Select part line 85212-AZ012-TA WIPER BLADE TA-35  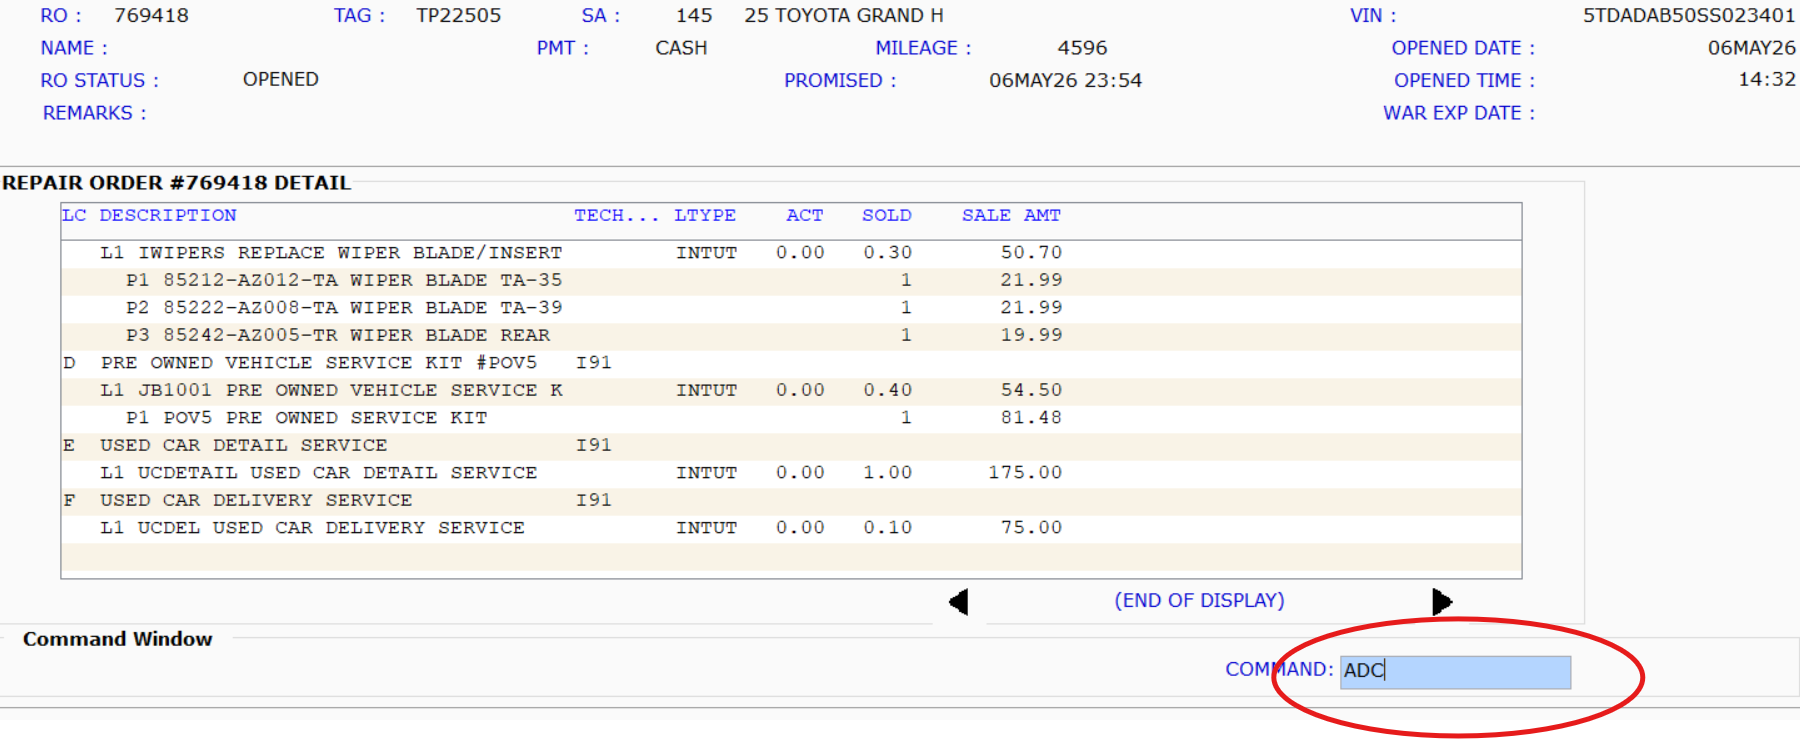791,281
